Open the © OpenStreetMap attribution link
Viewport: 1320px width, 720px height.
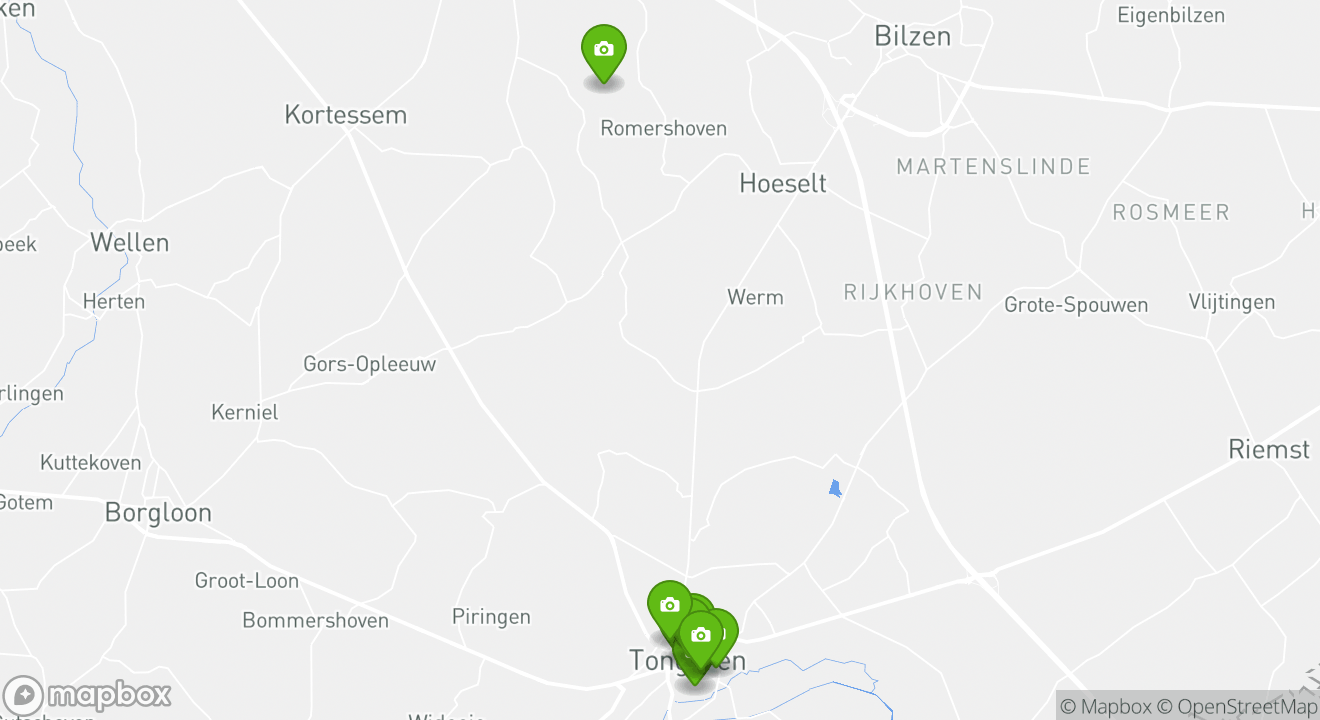(1238, 706)
